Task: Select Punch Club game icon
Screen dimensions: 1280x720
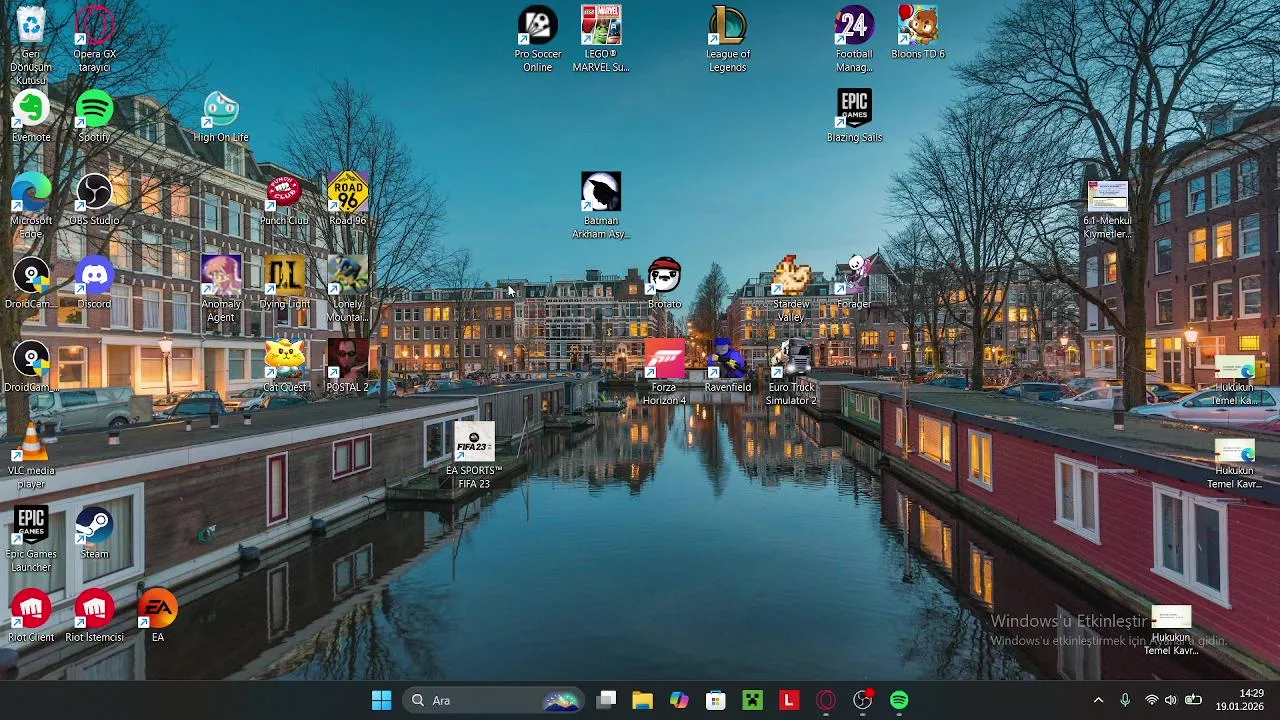Action: [284, 199]
